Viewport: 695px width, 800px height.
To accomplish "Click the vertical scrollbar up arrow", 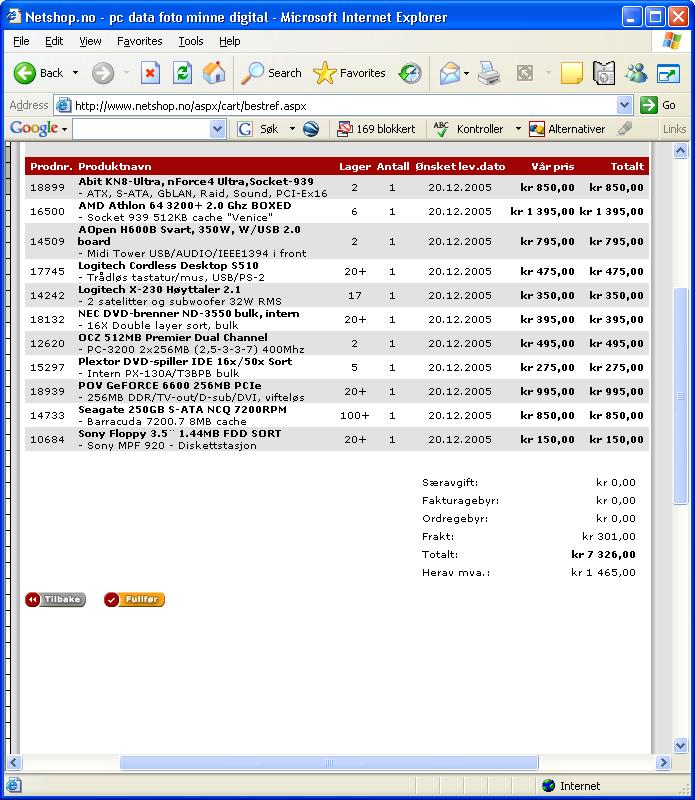I will point(680,151).
